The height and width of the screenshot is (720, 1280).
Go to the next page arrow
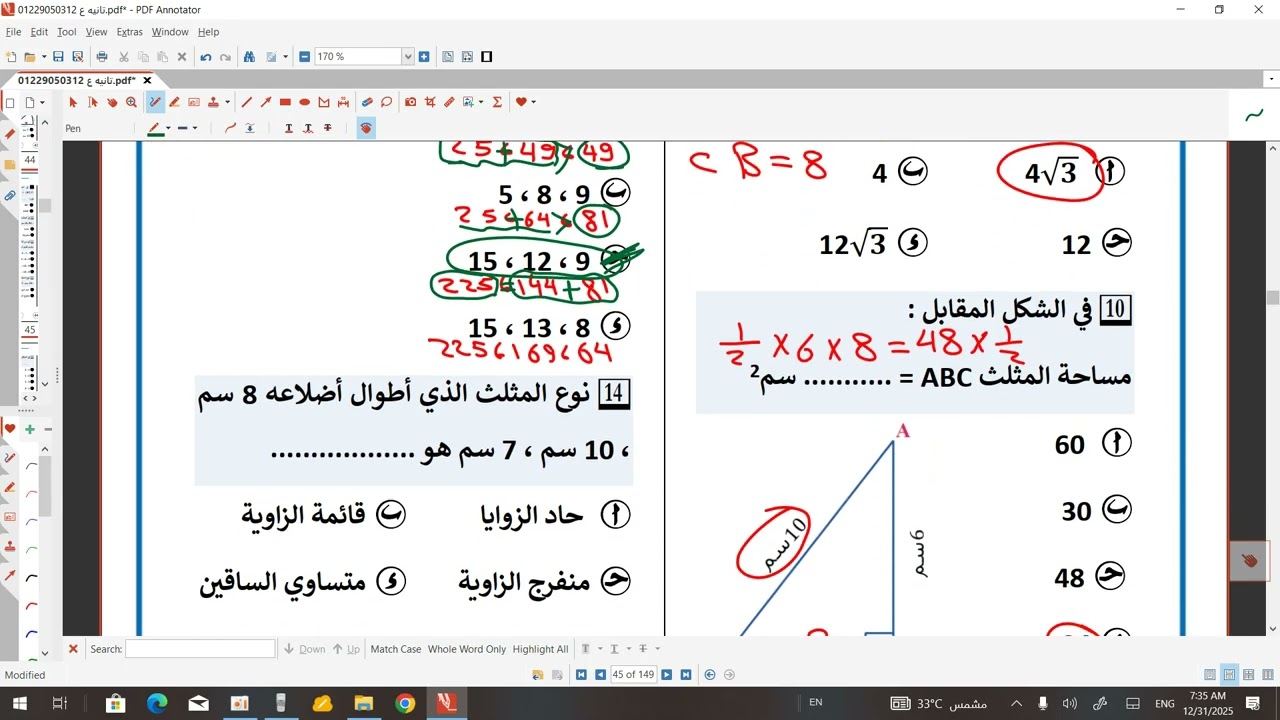(666, 675)
